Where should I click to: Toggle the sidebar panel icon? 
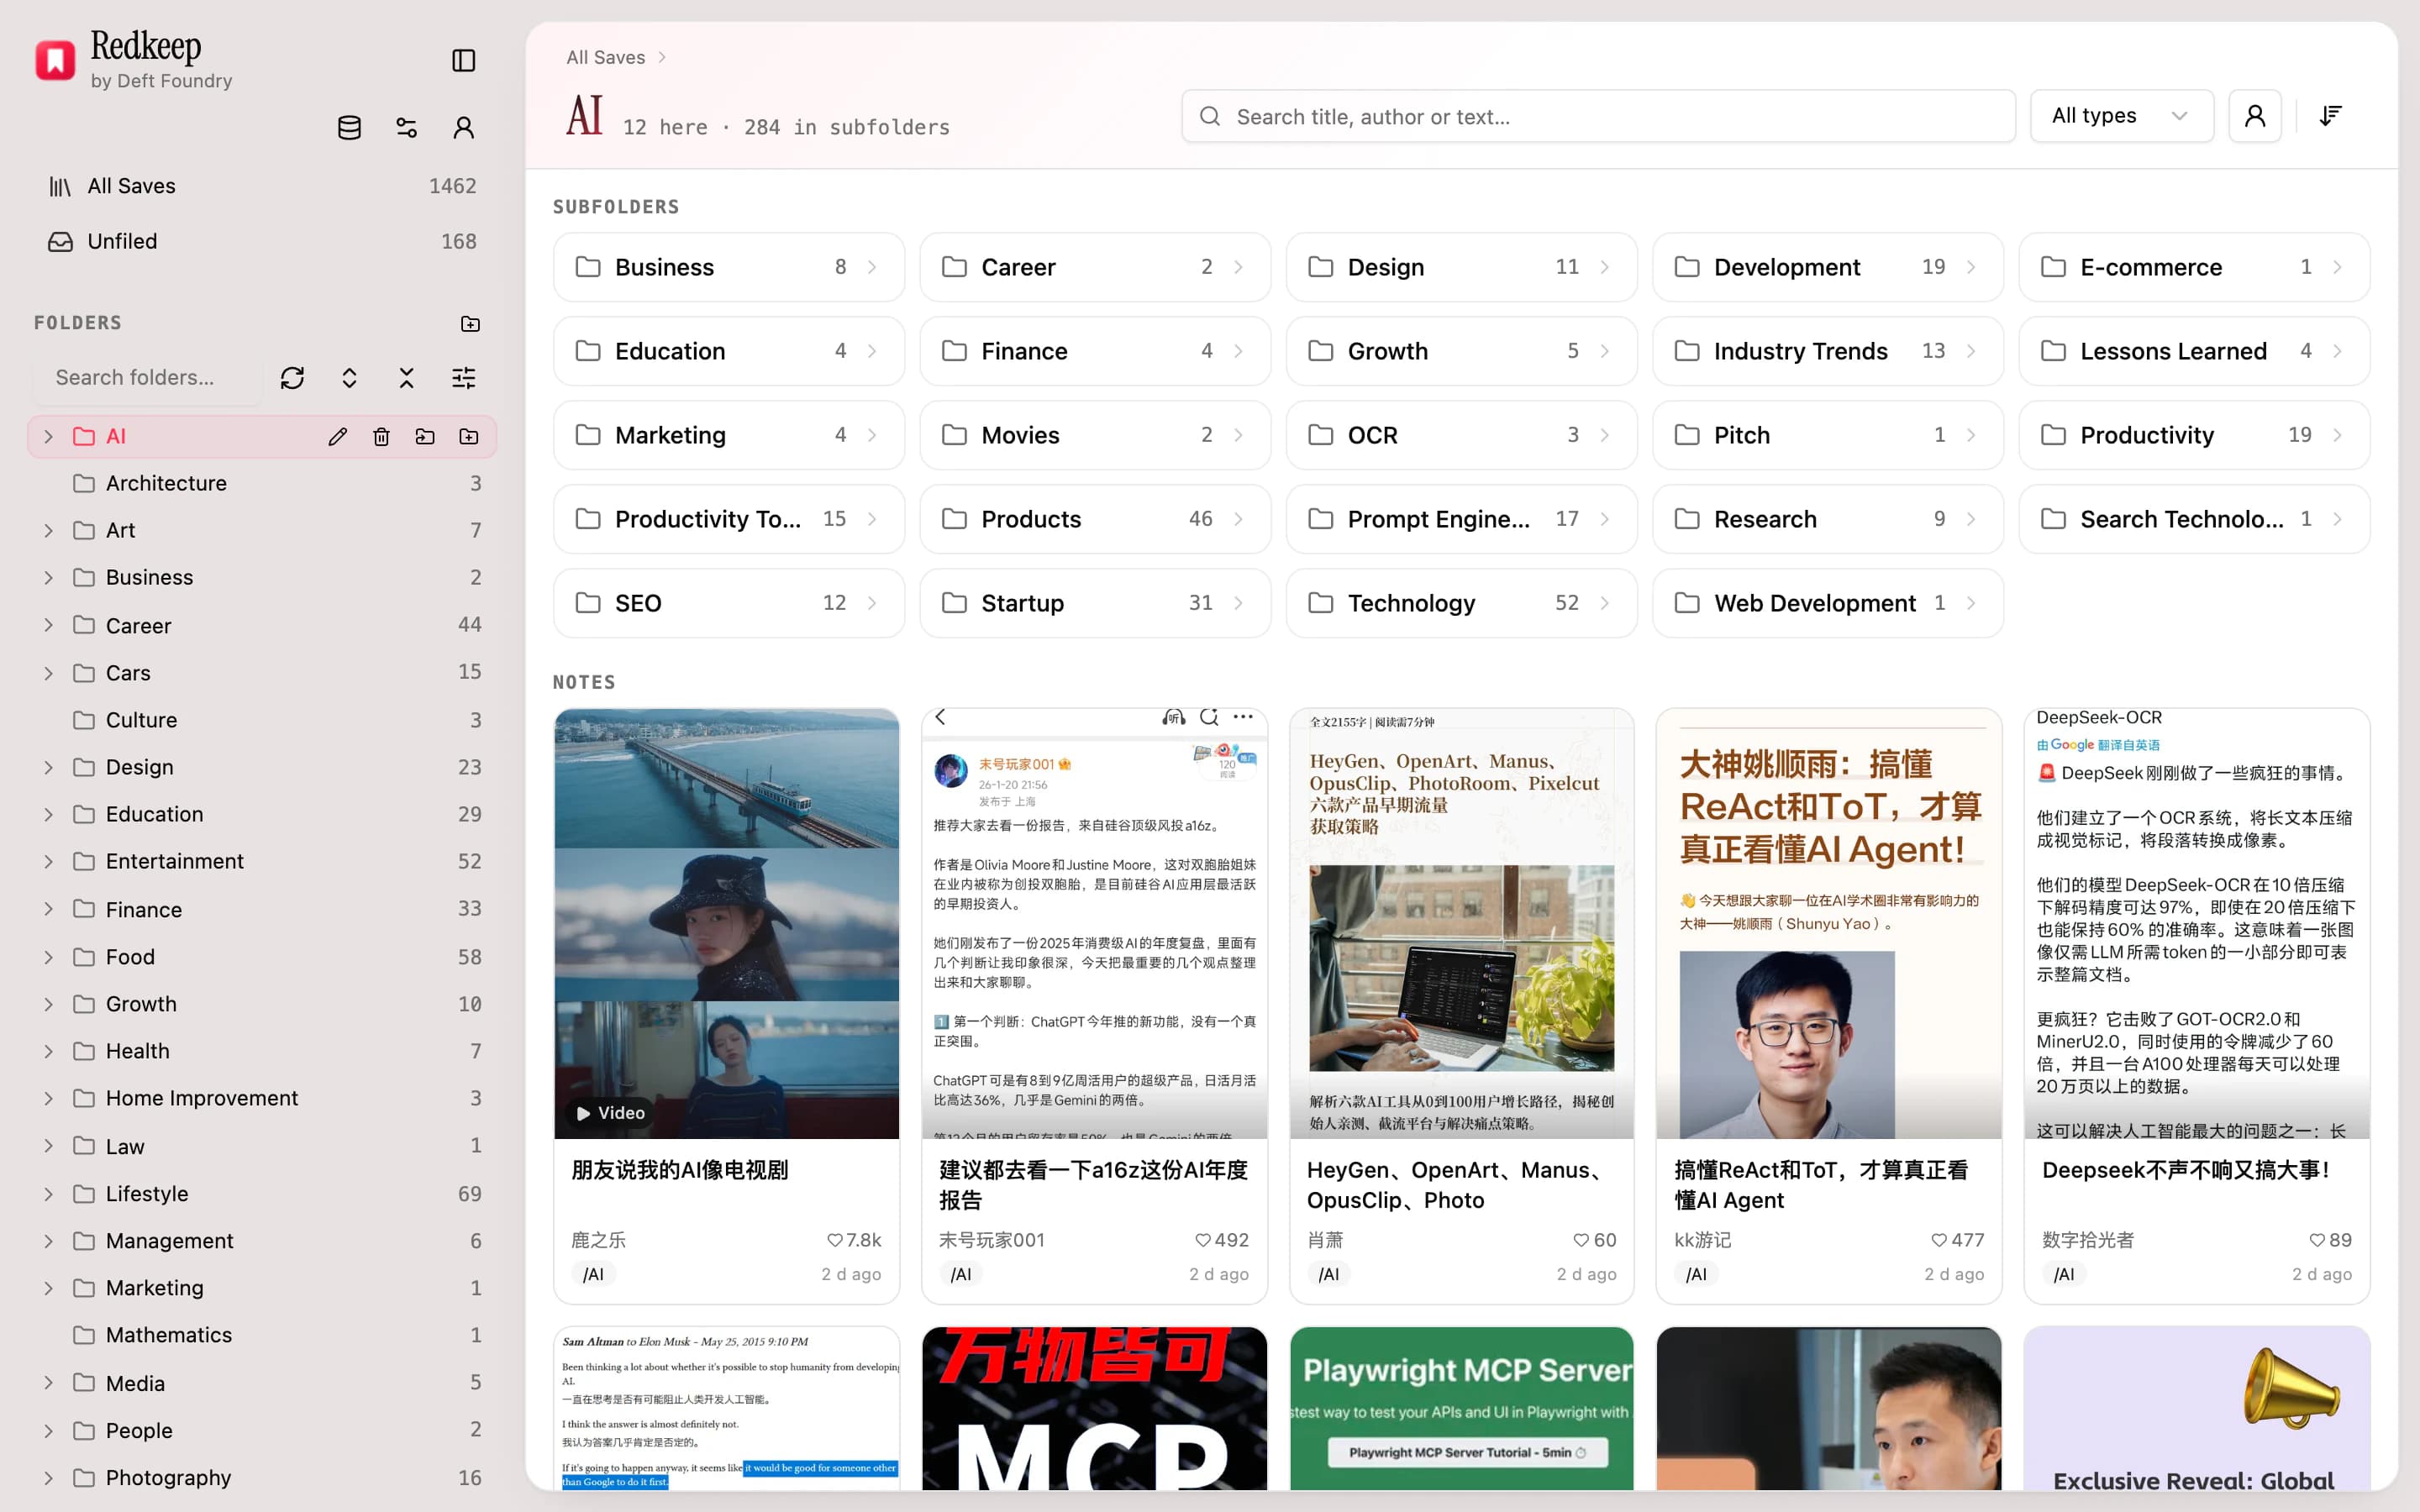[x=463, y=60]
